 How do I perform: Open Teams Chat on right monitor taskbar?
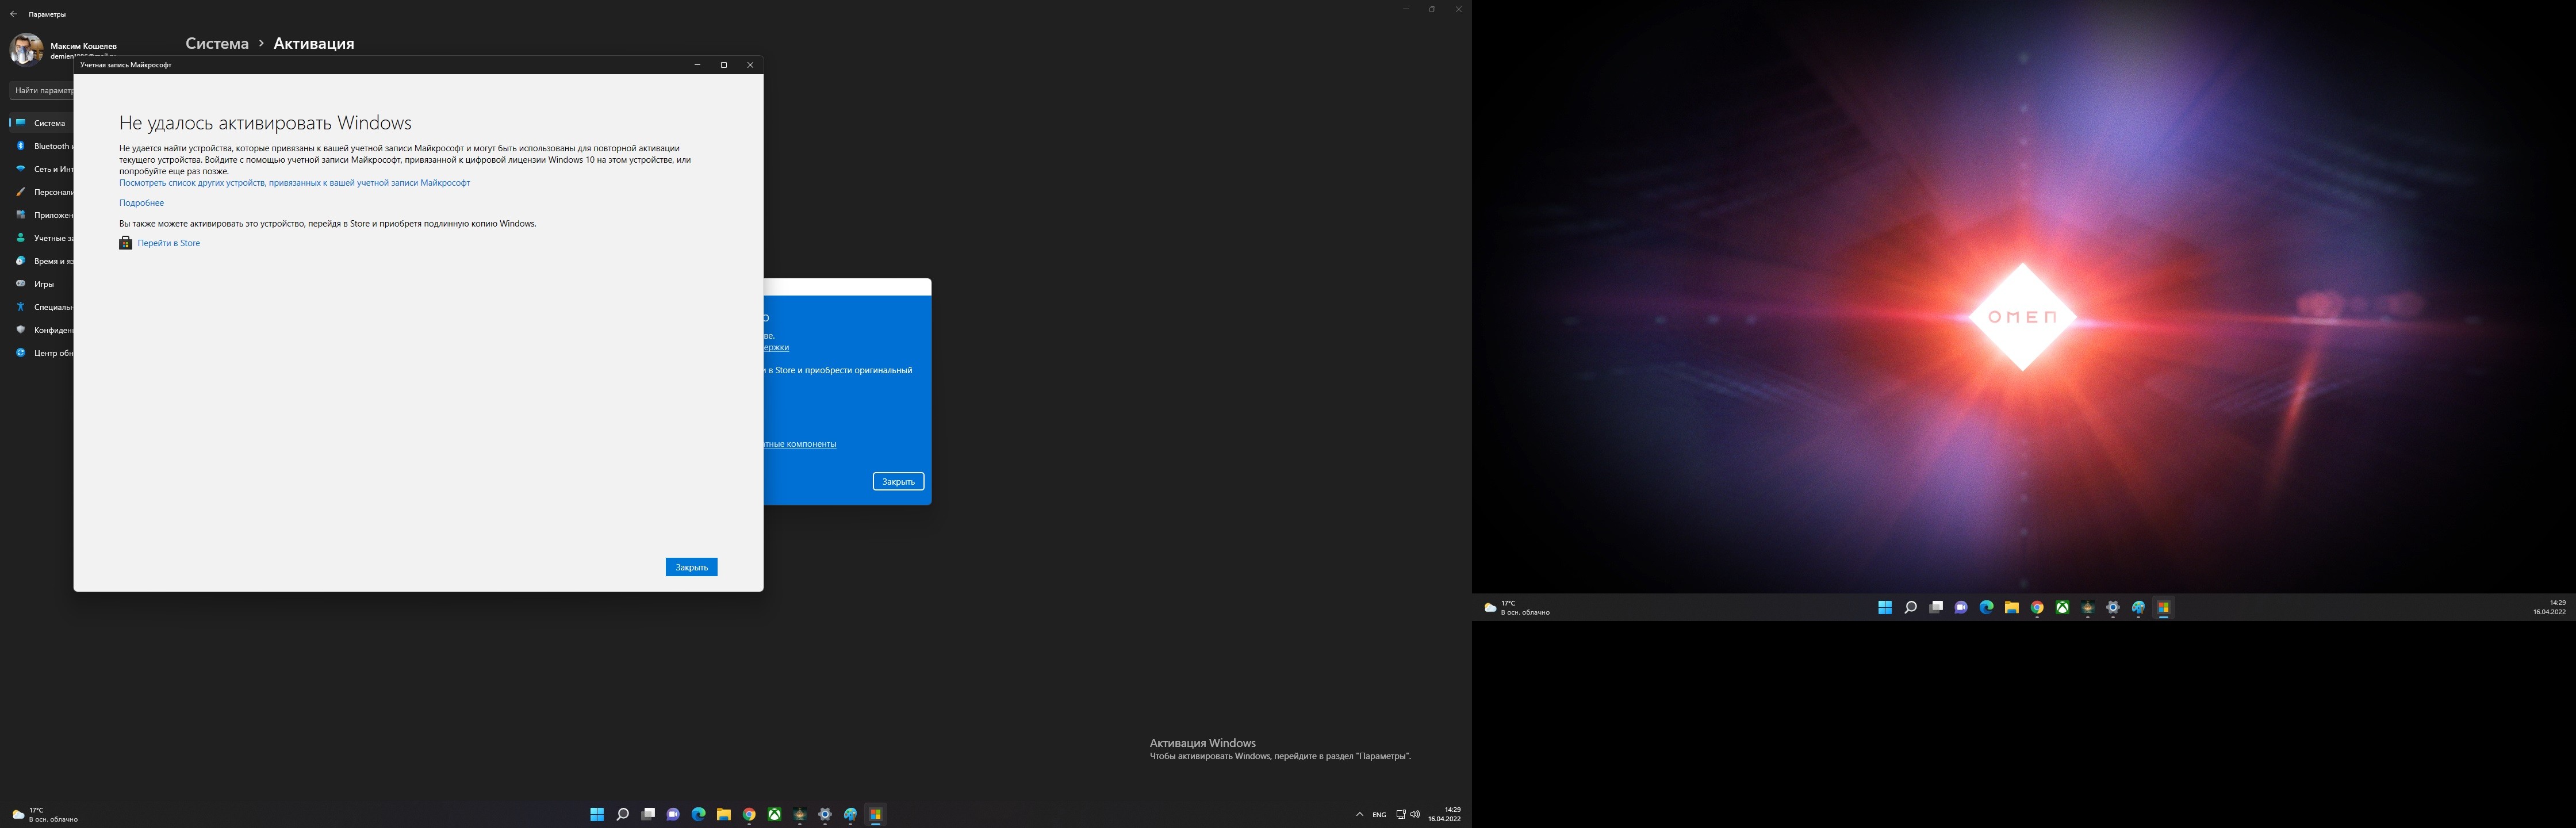(1961, 608)
